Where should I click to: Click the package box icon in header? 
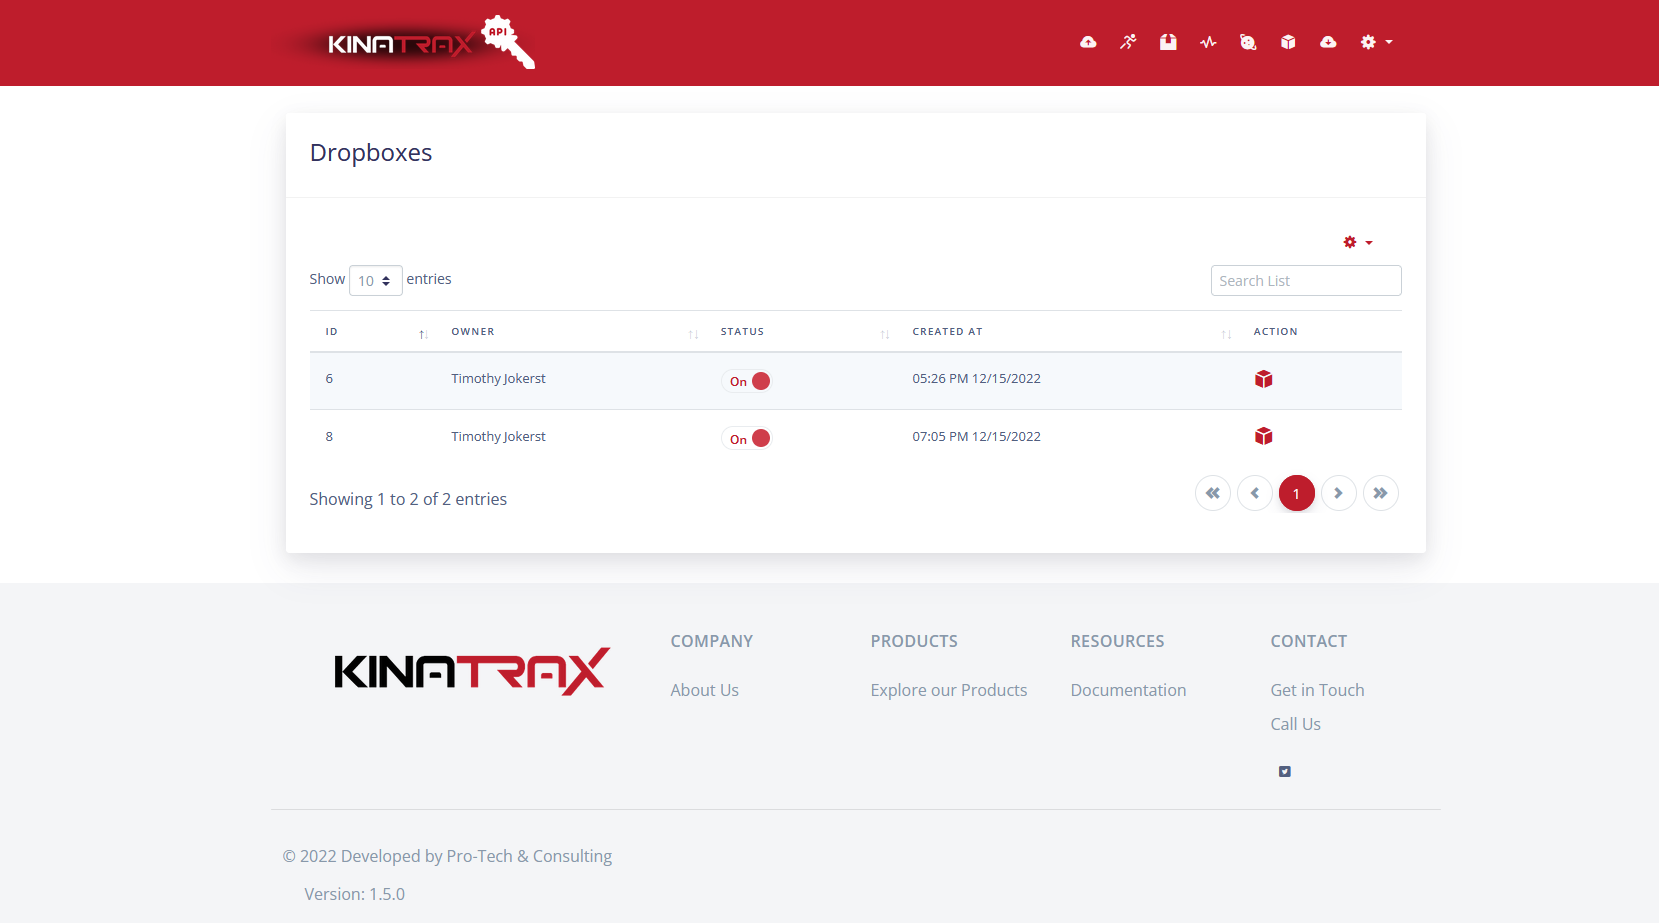[x=1168, y=42]
